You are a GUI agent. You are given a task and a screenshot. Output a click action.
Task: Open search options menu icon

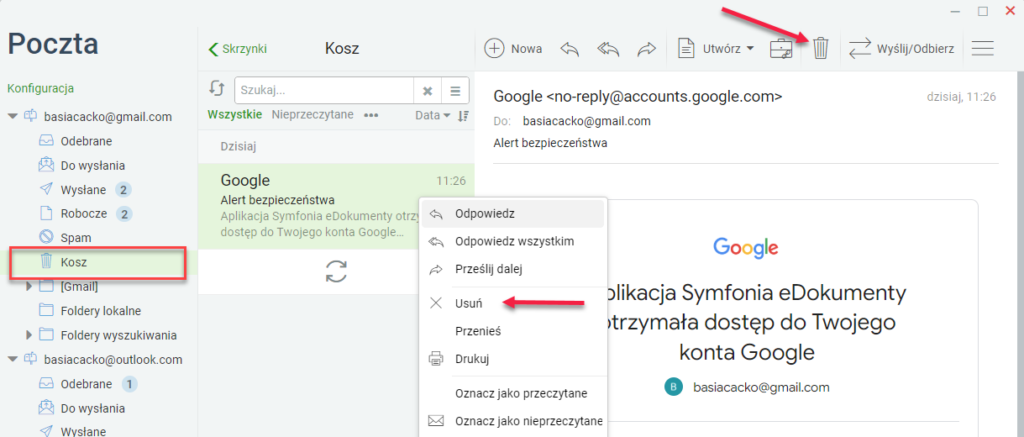(455, 90)
